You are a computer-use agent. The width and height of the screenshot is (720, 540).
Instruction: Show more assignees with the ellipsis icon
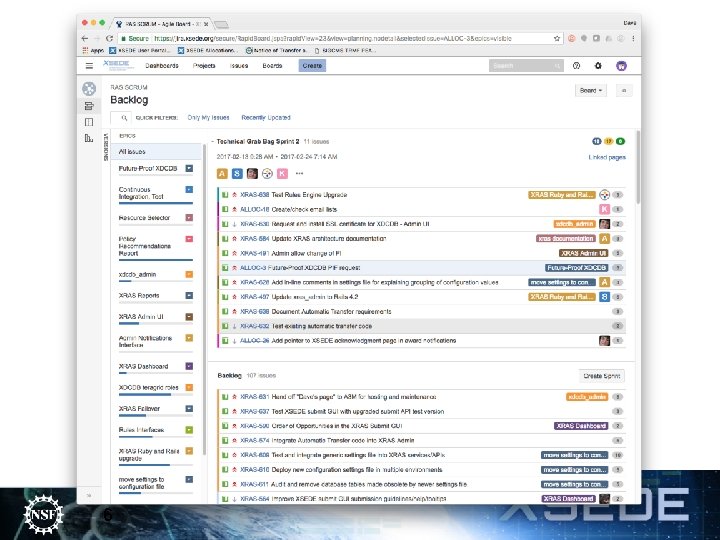299,174
